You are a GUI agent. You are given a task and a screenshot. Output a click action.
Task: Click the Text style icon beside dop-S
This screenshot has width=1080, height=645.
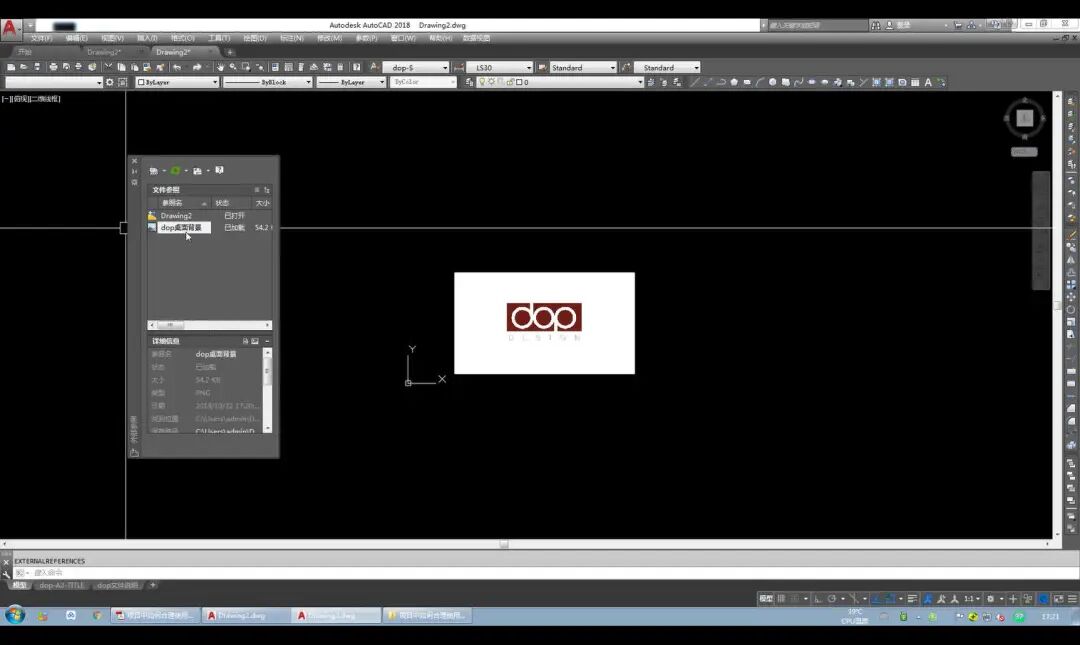point(374,68)
